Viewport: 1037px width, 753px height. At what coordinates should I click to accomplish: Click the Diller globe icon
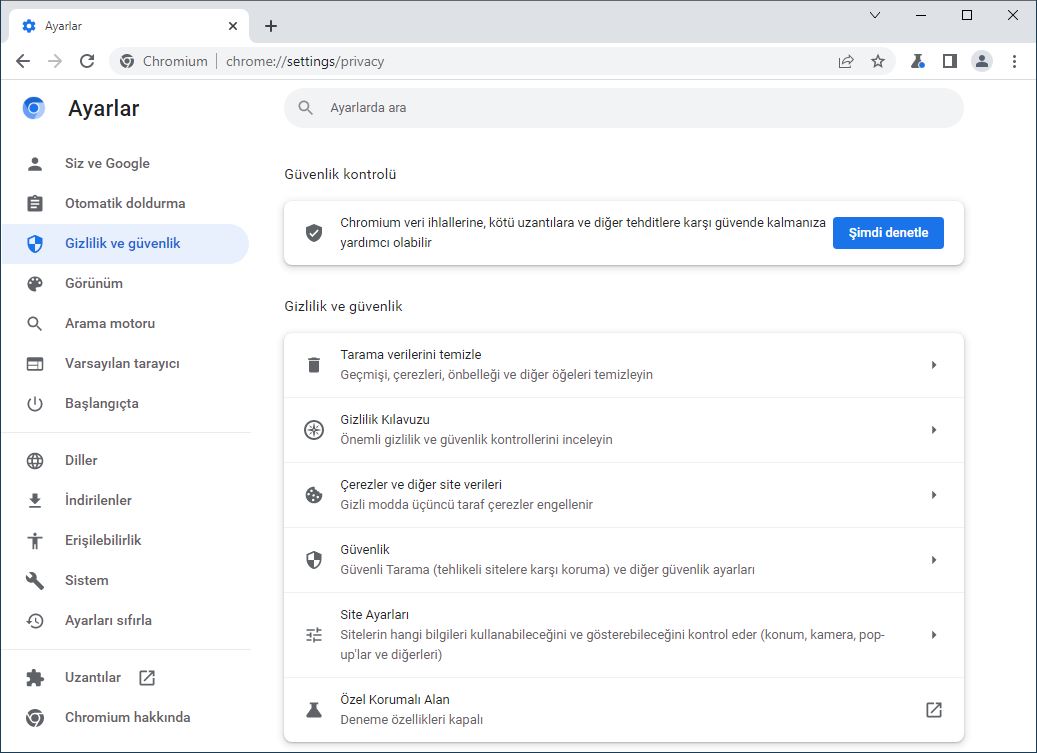[35, 460]
